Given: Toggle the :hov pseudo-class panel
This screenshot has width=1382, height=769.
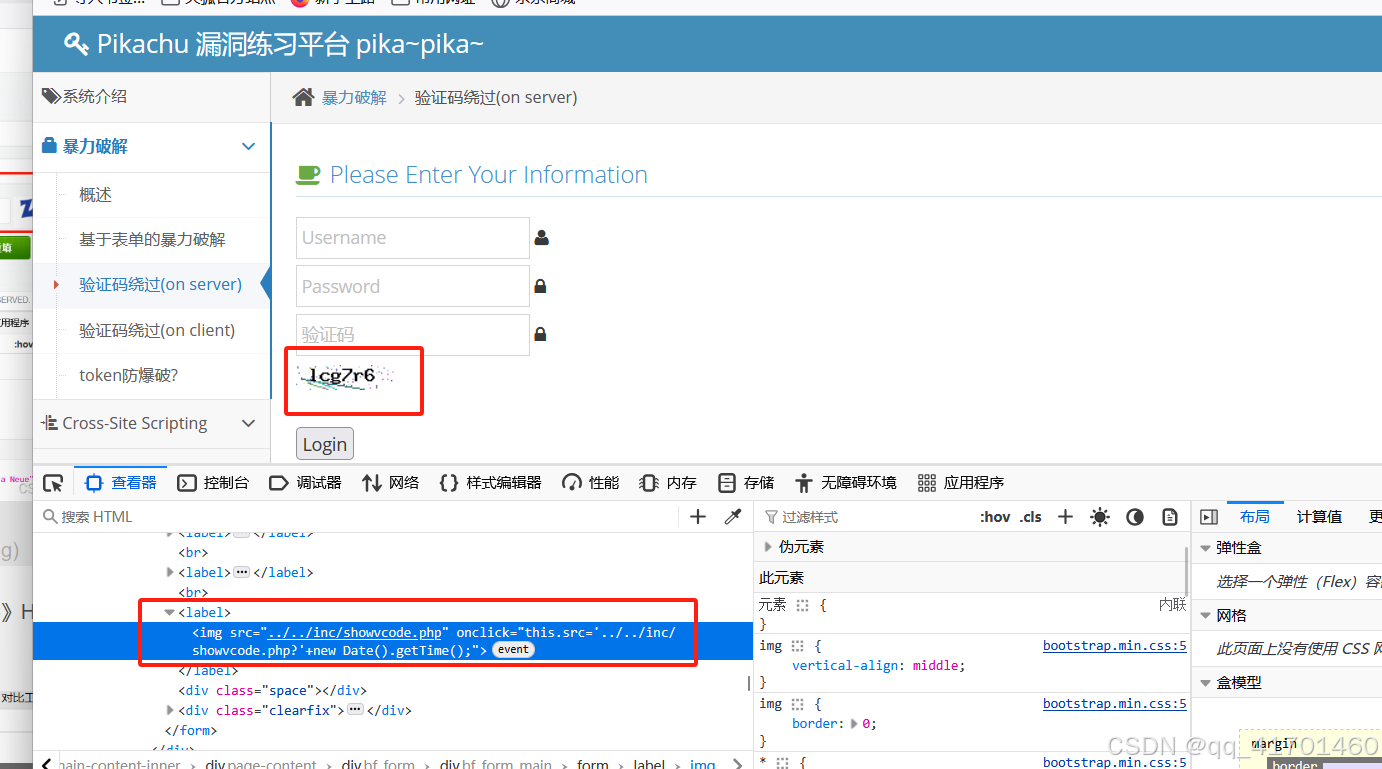Looking at the screenshot, I should (995, 517).
